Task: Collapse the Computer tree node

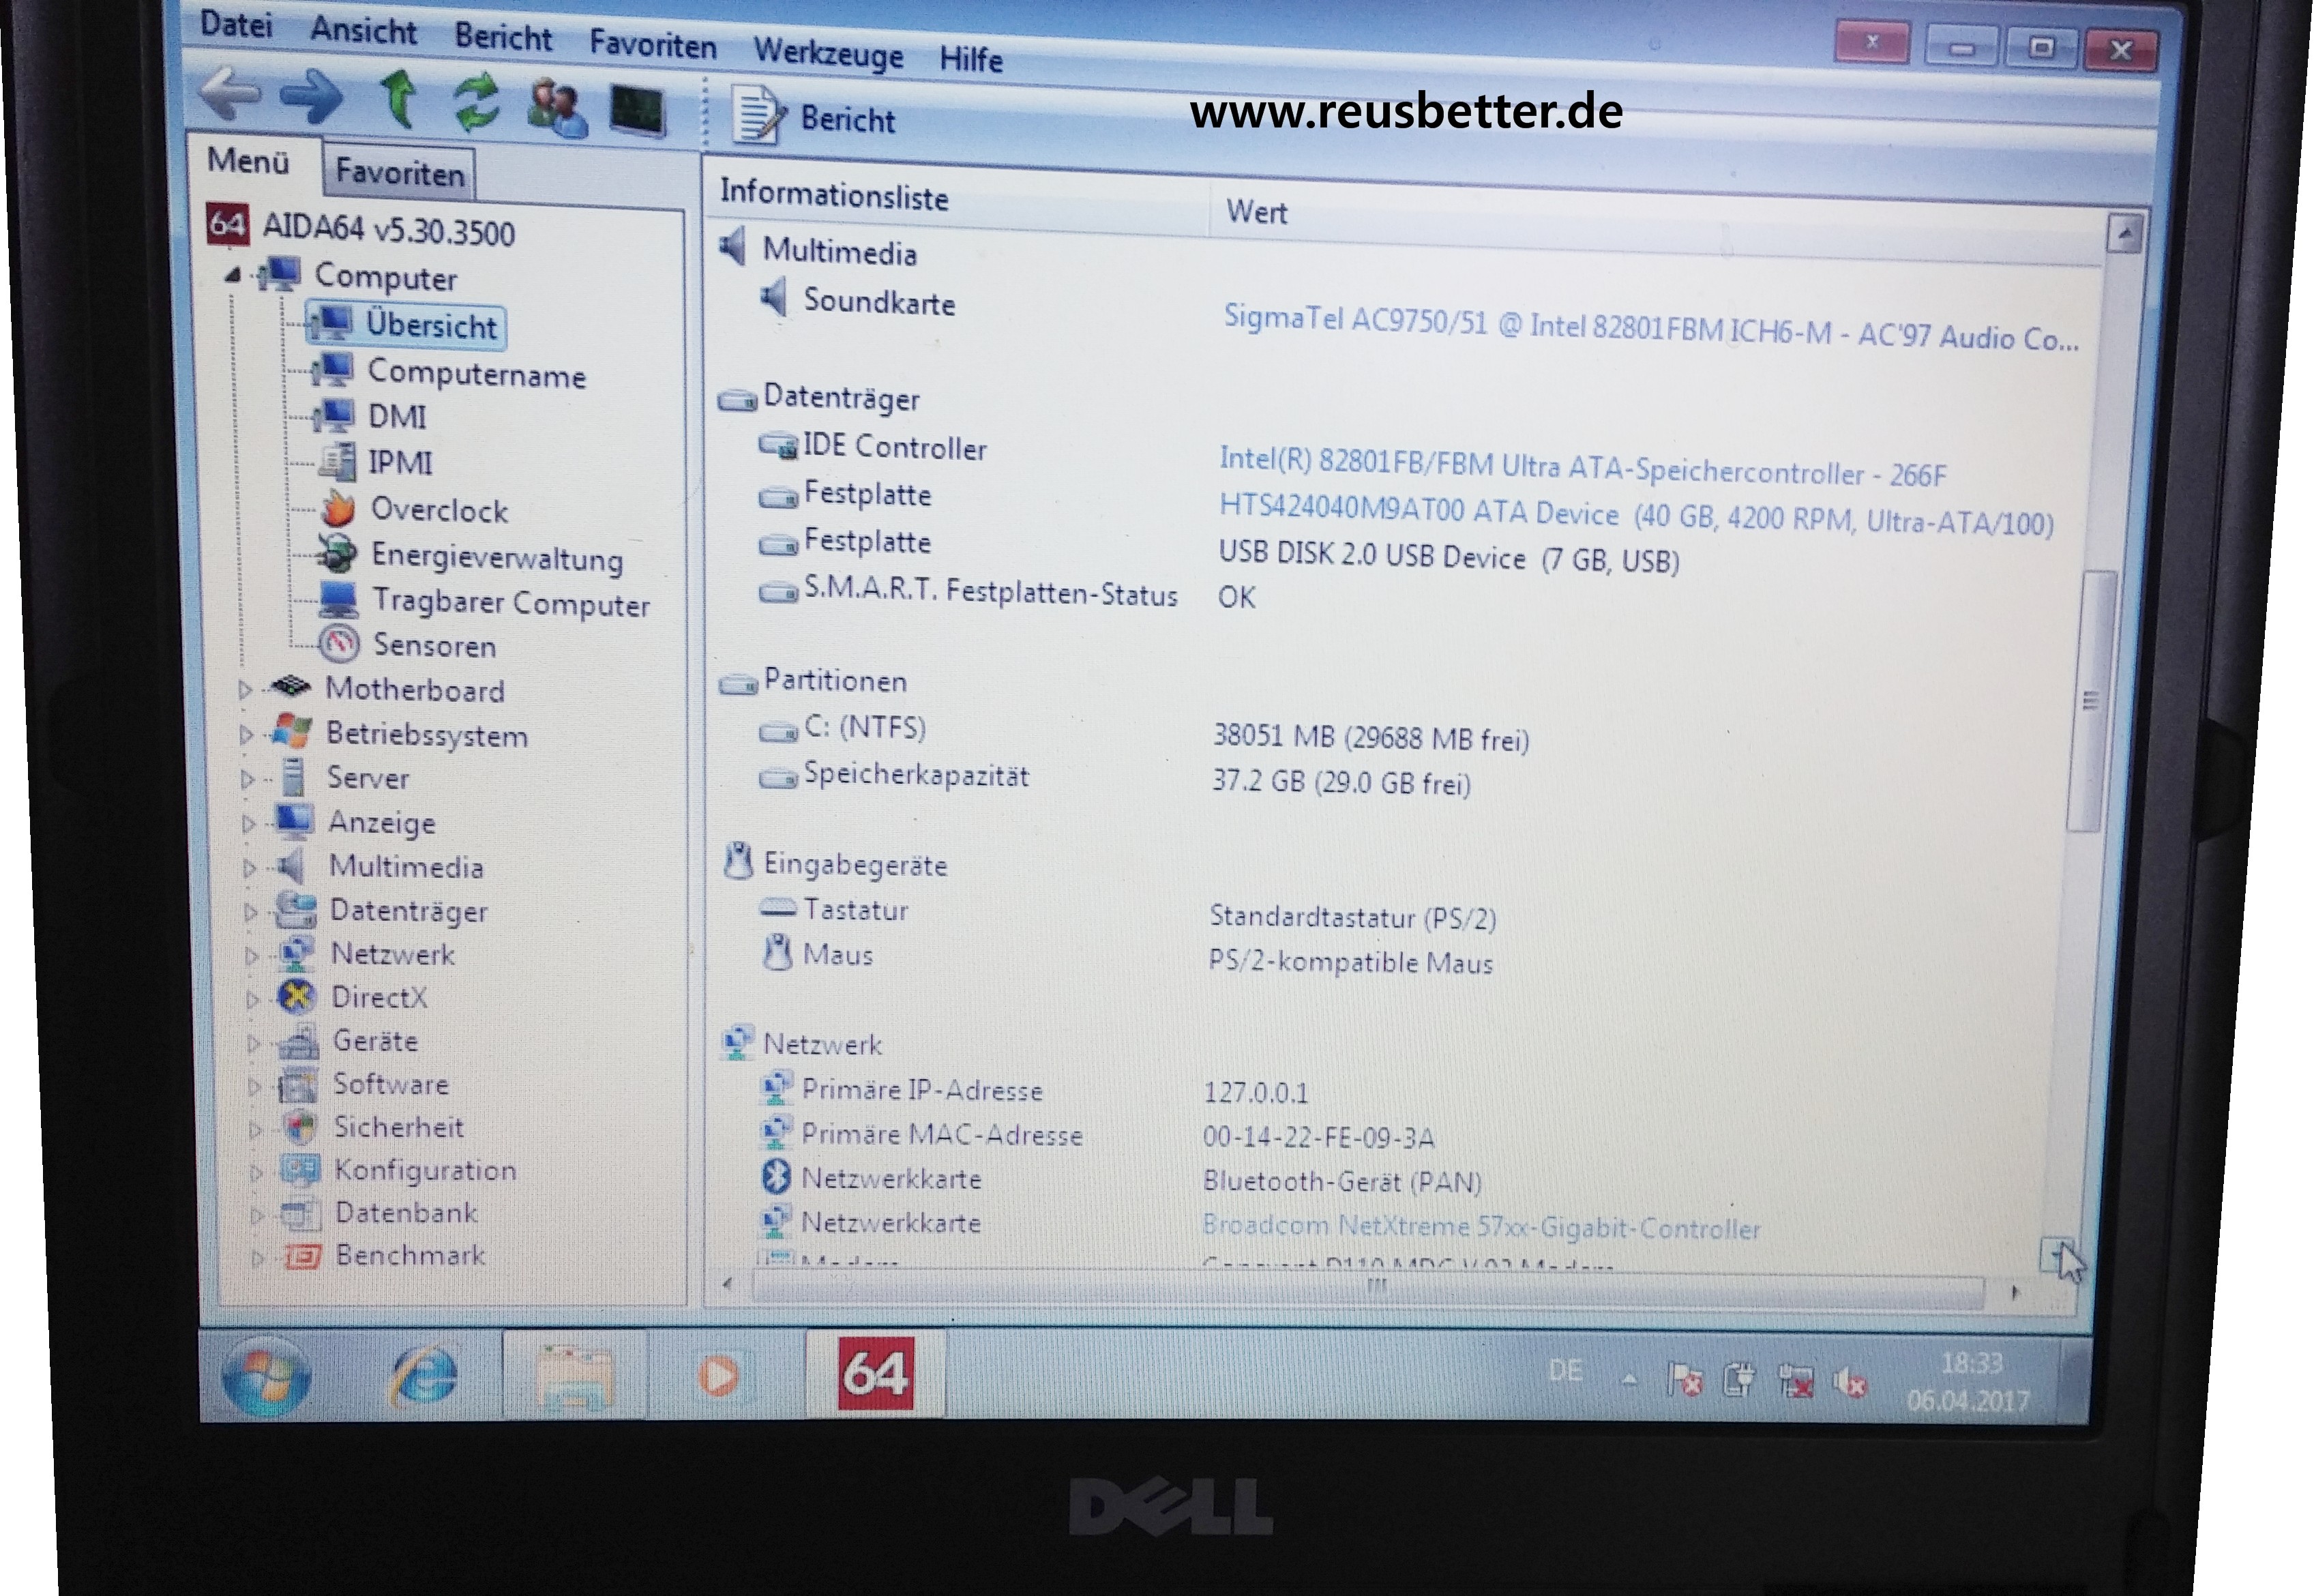Action: (233, 273)
